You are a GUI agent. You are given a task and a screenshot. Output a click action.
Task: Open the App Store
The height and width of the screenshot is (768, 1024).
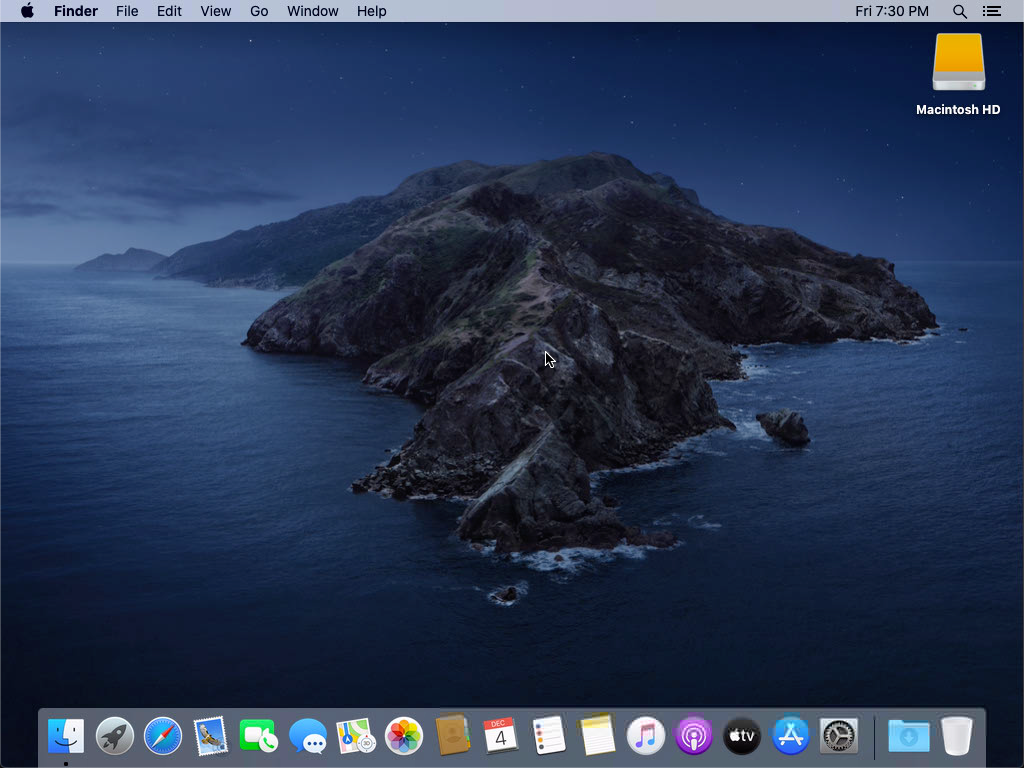tap(789, 736)
